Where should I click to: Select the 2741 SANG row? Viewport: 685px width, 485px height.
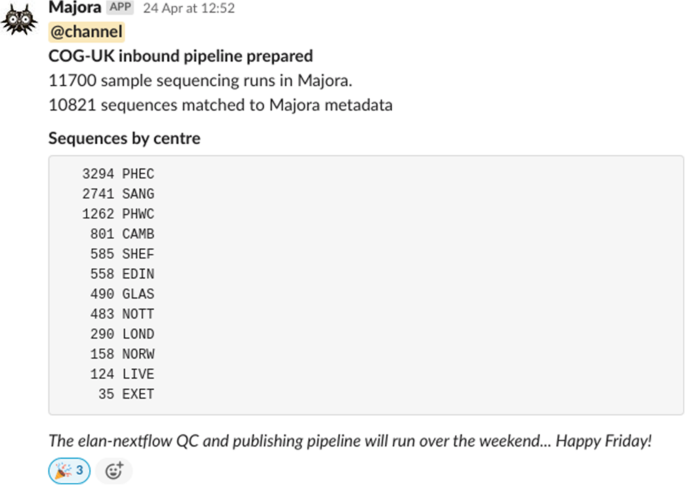coord(118,194)
